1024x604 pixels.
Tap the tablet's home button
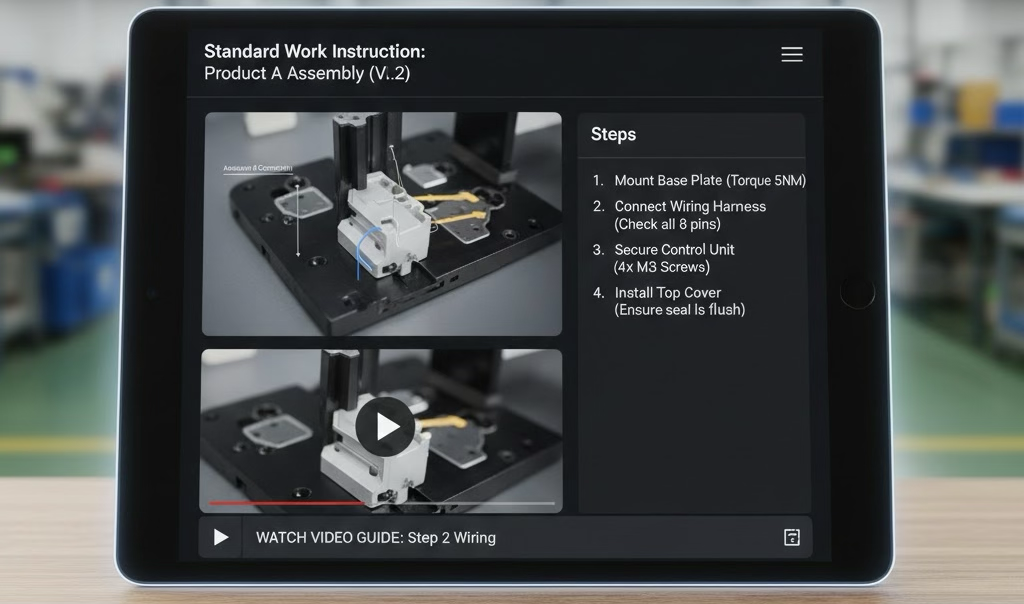pyautogui.click(x=857, y=291)
